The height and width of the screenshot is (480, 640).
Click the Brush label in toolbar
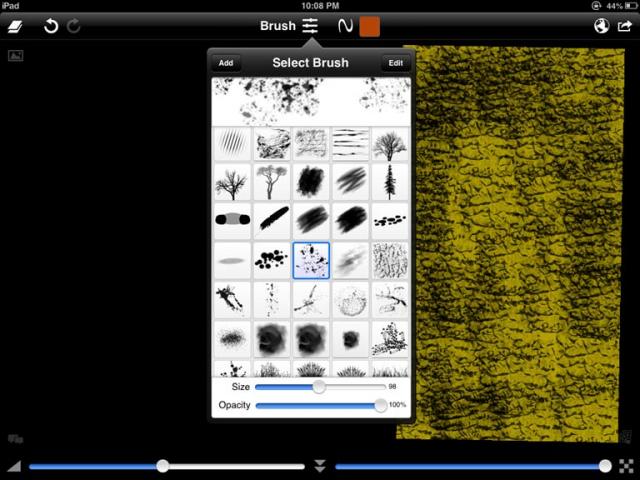coord(277,26)
